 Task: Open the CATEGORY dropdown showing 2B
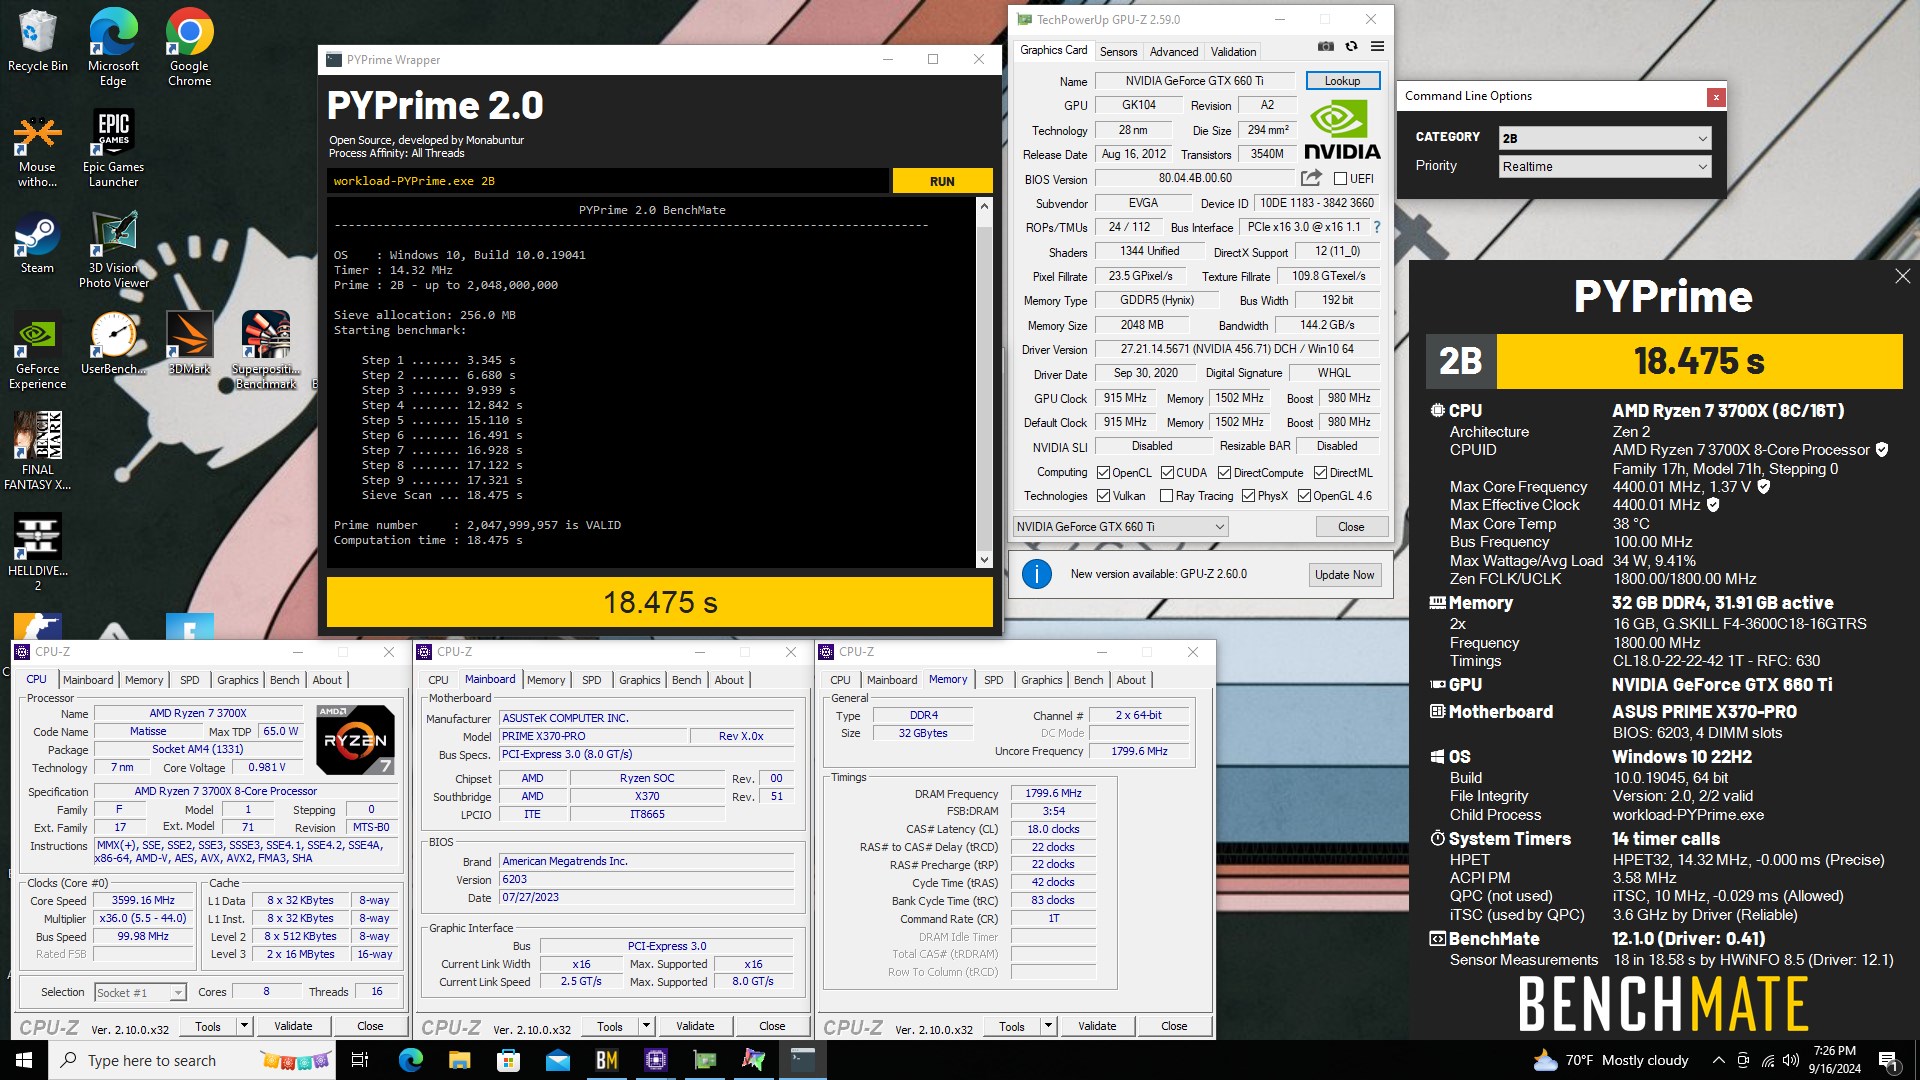[1604, 138]
